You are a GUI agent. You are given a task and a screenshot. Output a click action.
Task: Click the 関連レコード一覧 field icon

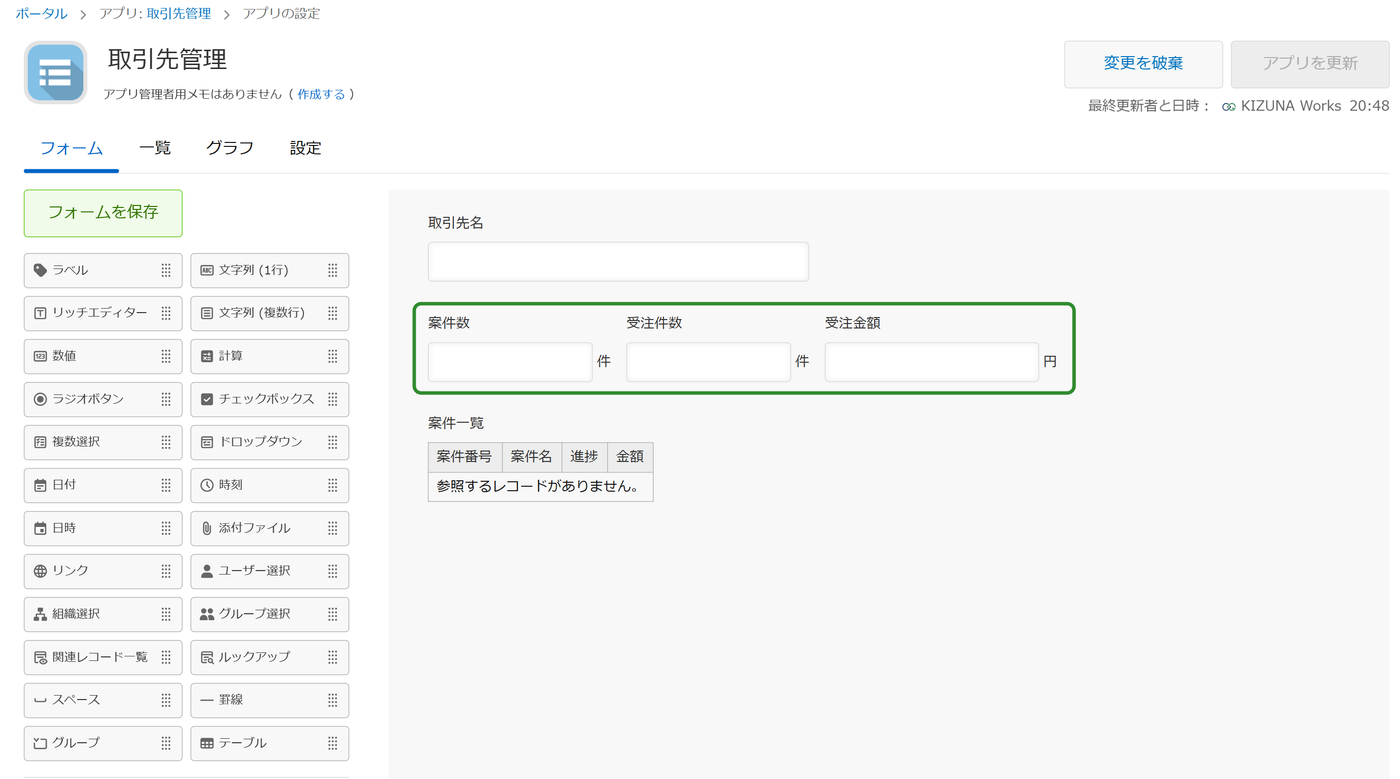(x=40, y=657)
